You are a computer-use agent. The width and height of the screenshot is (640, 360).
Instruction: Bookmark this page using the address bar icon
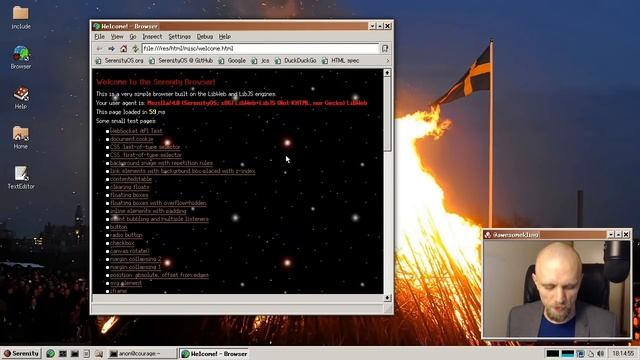(385, 49)
